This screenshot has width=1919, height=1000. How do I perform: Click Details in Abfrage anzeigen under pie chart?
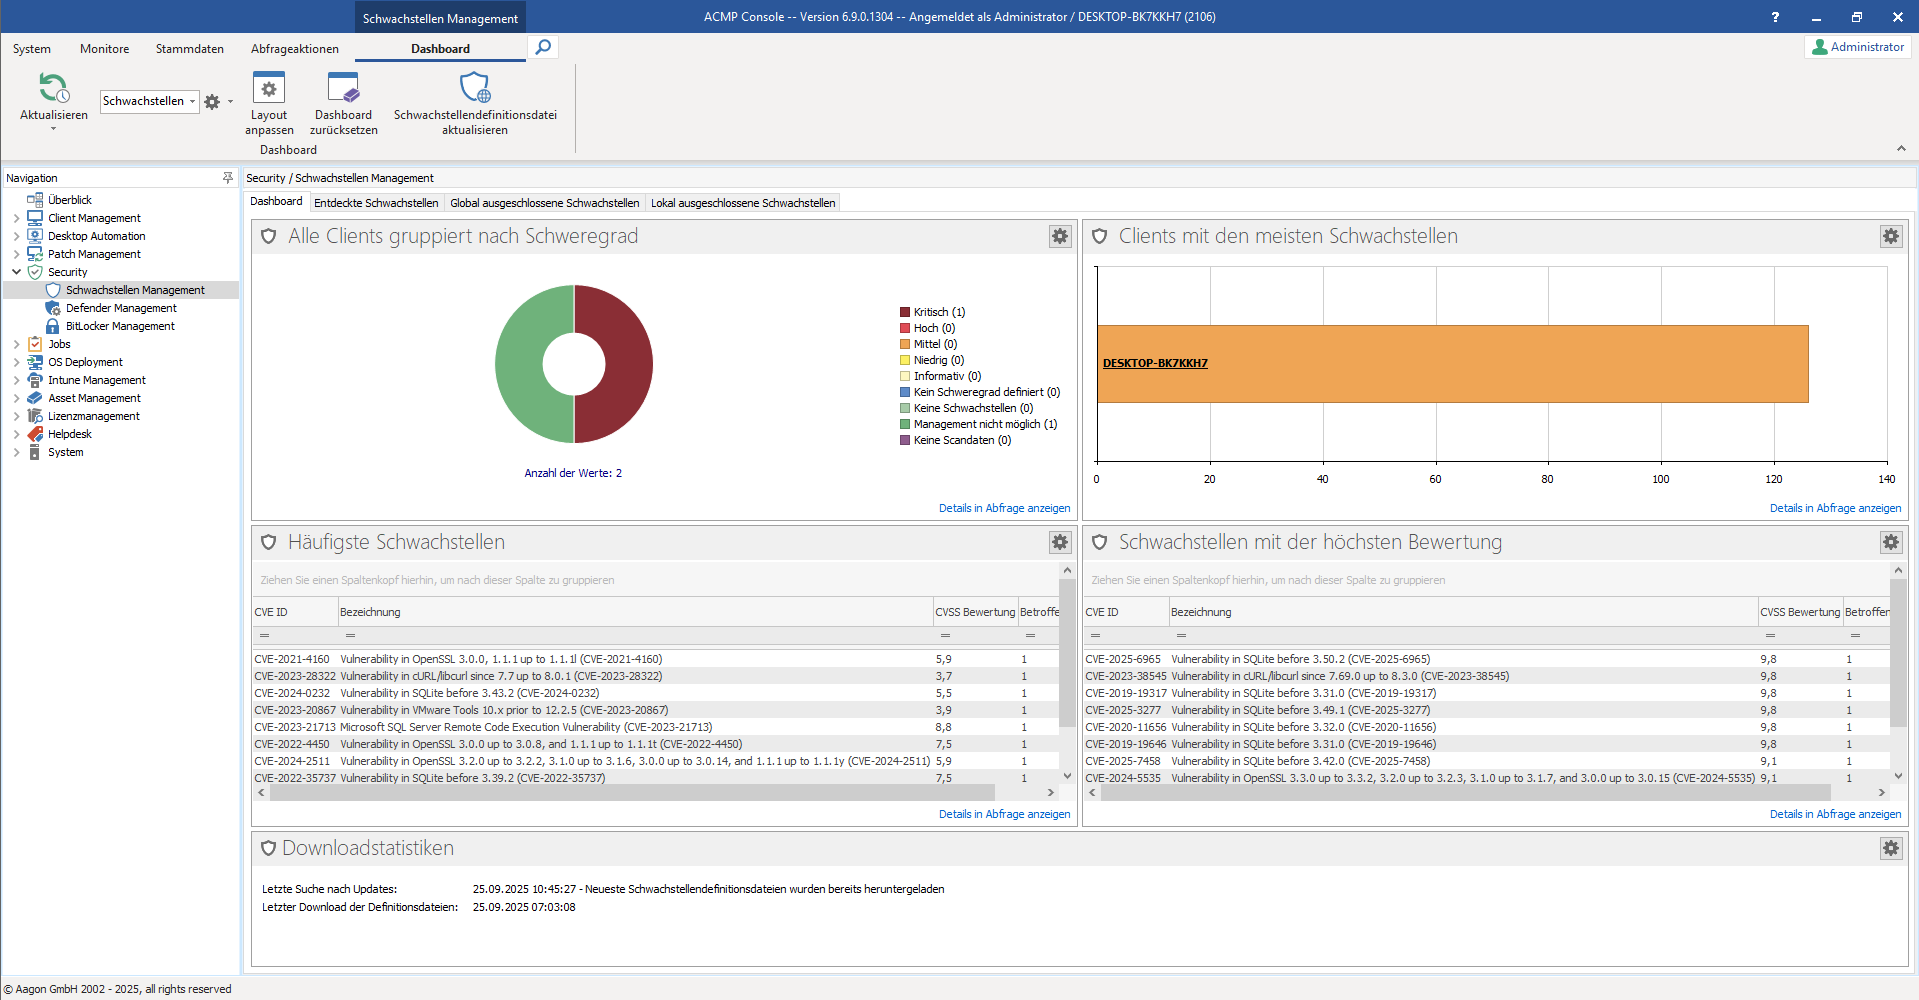point(1004,508)
